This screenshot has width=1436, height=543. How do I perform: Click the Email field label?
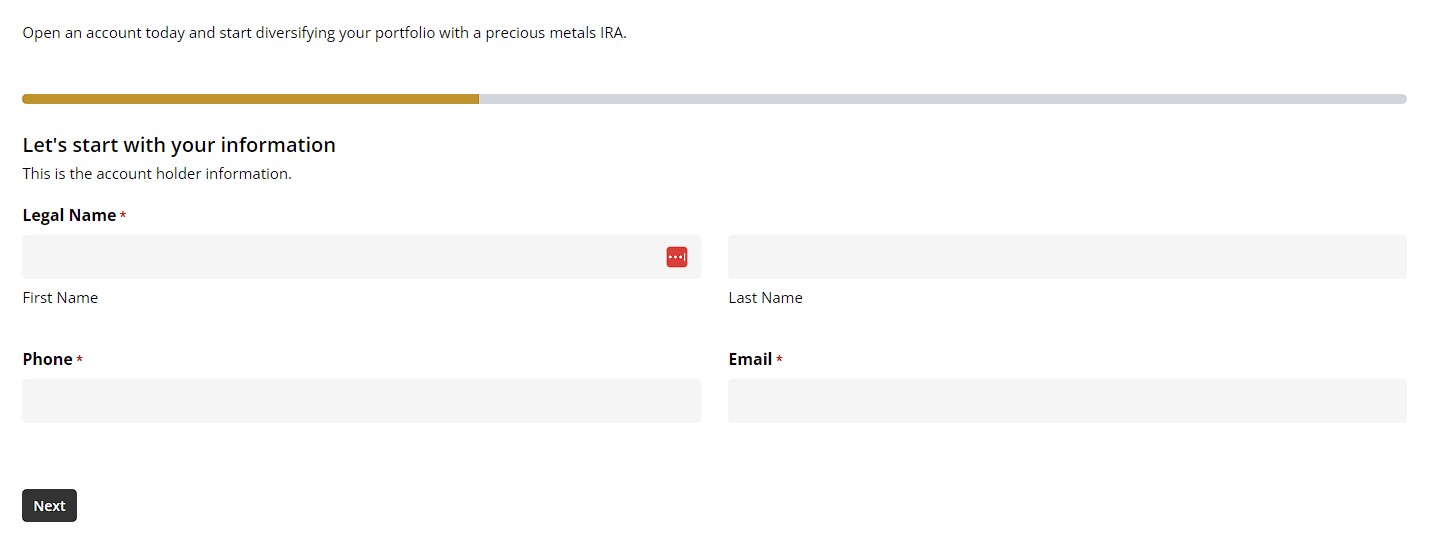point(750,359)
